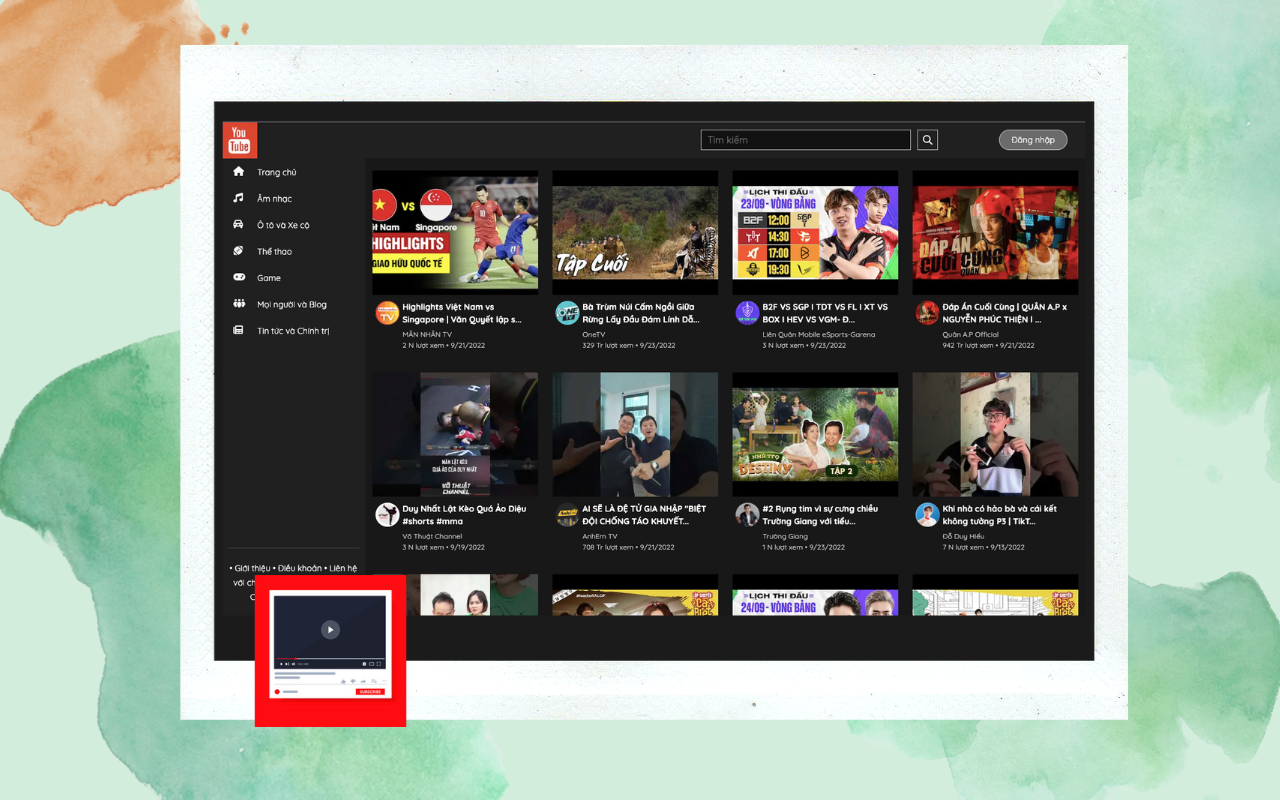
Task: Open Lịch Thi Đấu 24/09 Vòng Bảng thumbnail
Action: click(x=815, y=595)
